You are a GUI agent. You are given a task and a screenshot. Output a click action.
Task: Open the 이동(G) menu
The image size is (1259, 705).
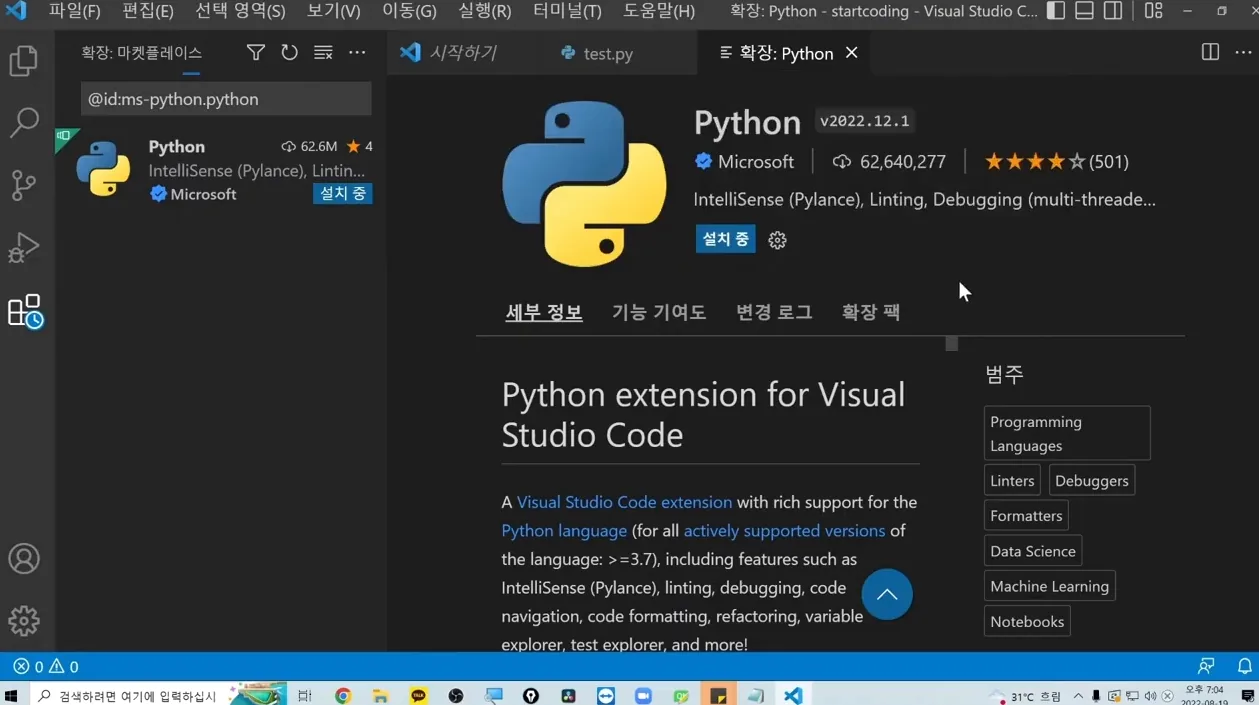[x=409, y=11]
